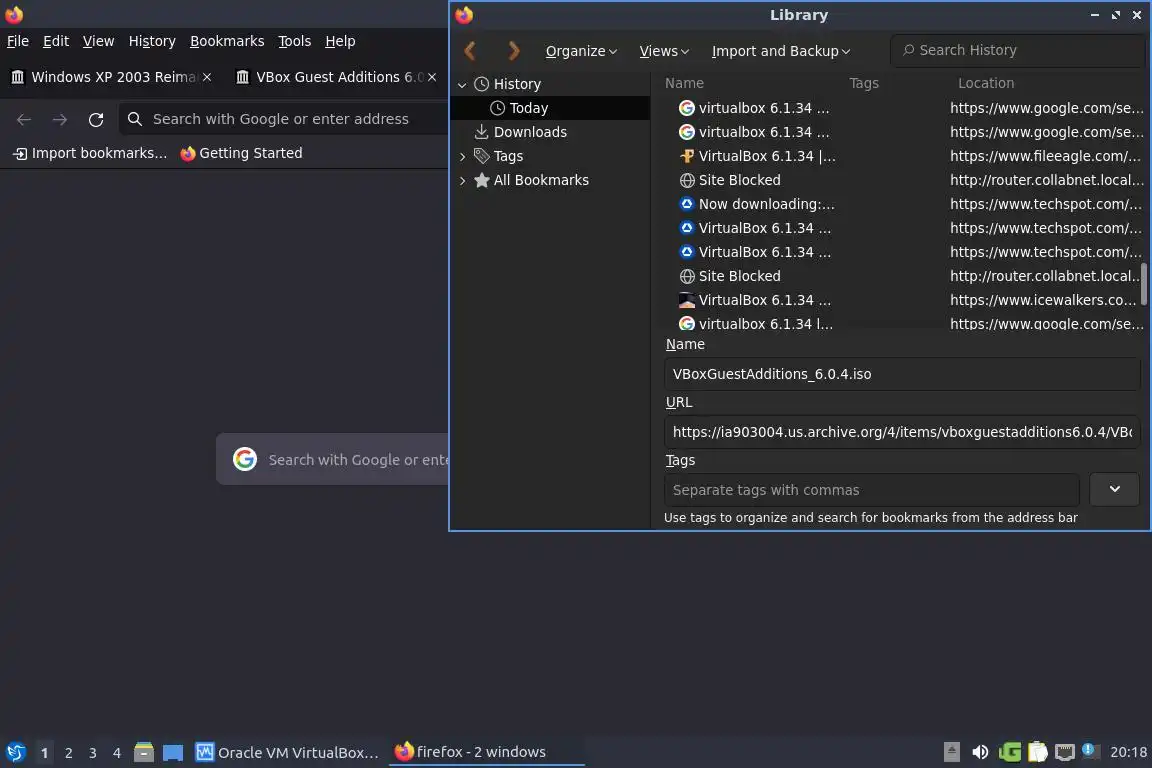This screenshot has height=768, width=1152.
Task: Open the file manager taskbar icon
Action: click(144, 752)
